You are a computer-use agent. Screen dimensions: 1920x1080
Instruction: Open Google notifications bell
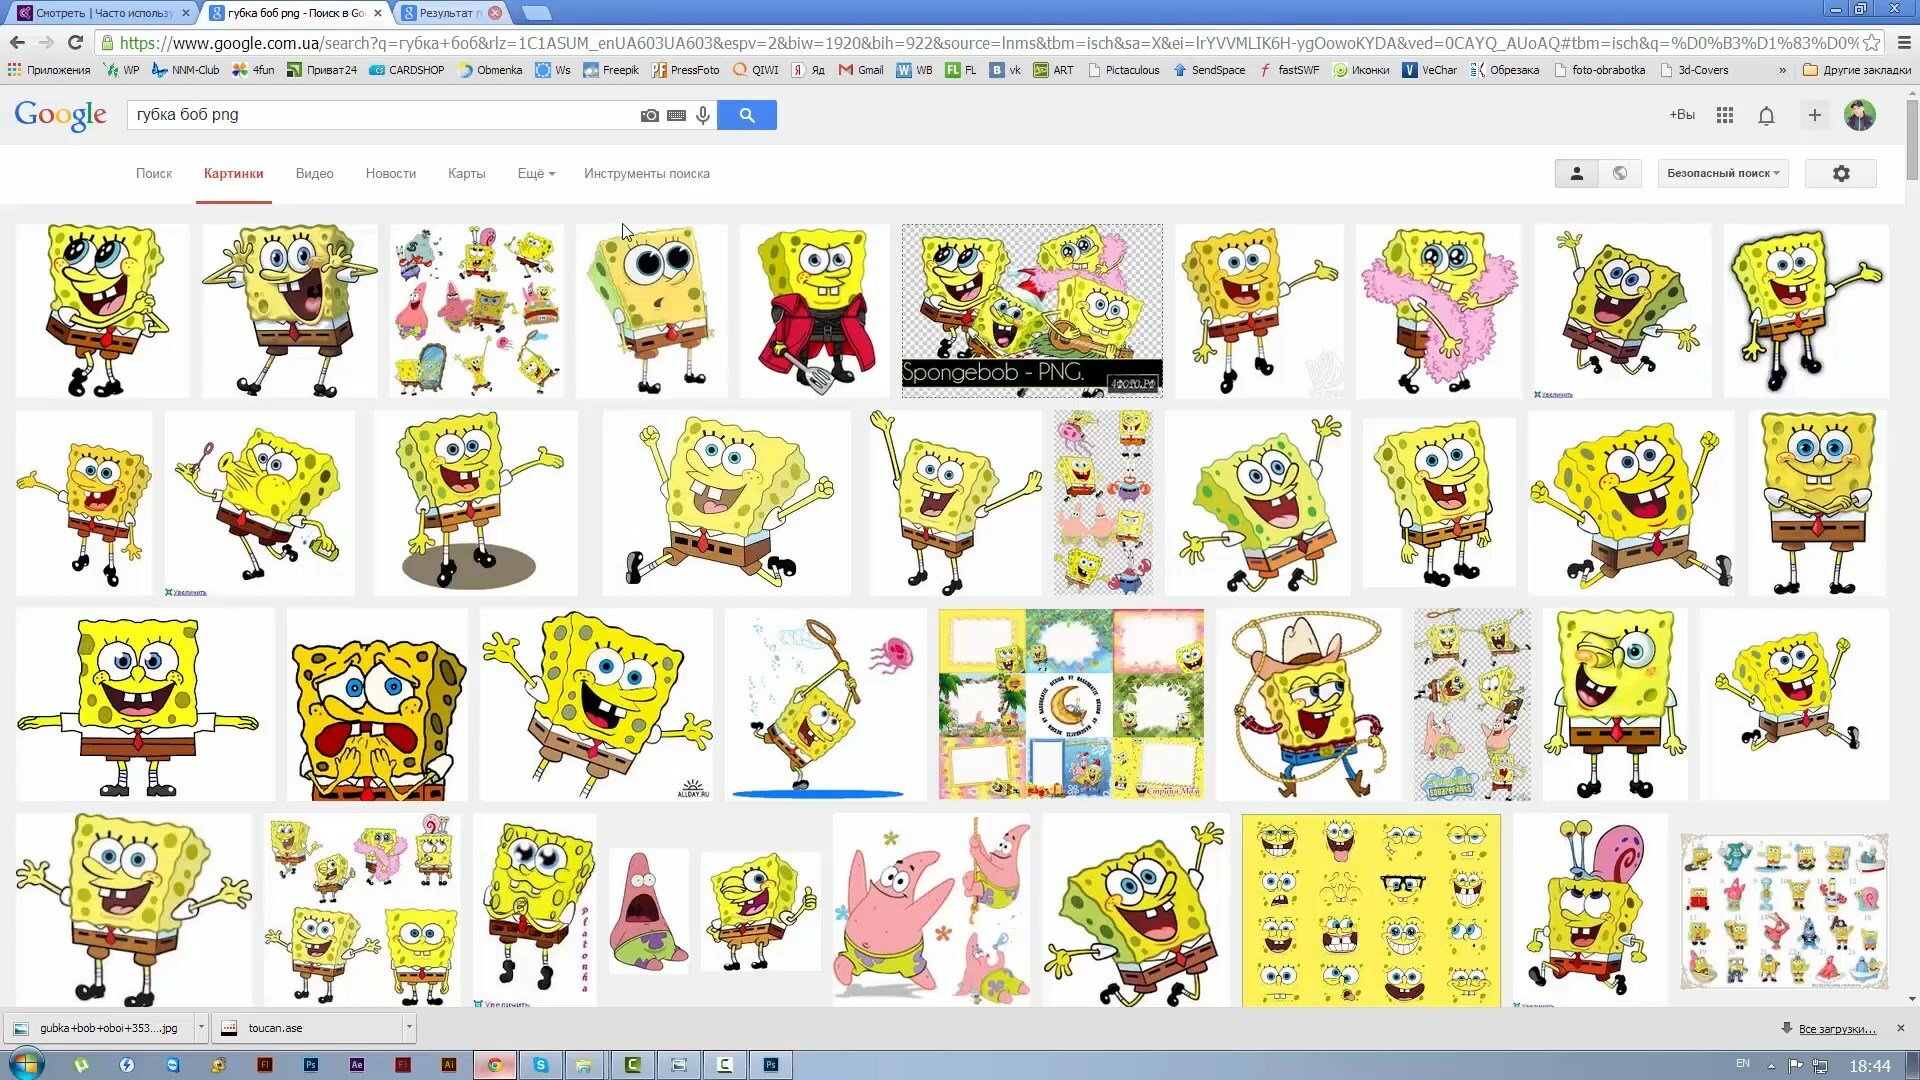coord(1767,115)
